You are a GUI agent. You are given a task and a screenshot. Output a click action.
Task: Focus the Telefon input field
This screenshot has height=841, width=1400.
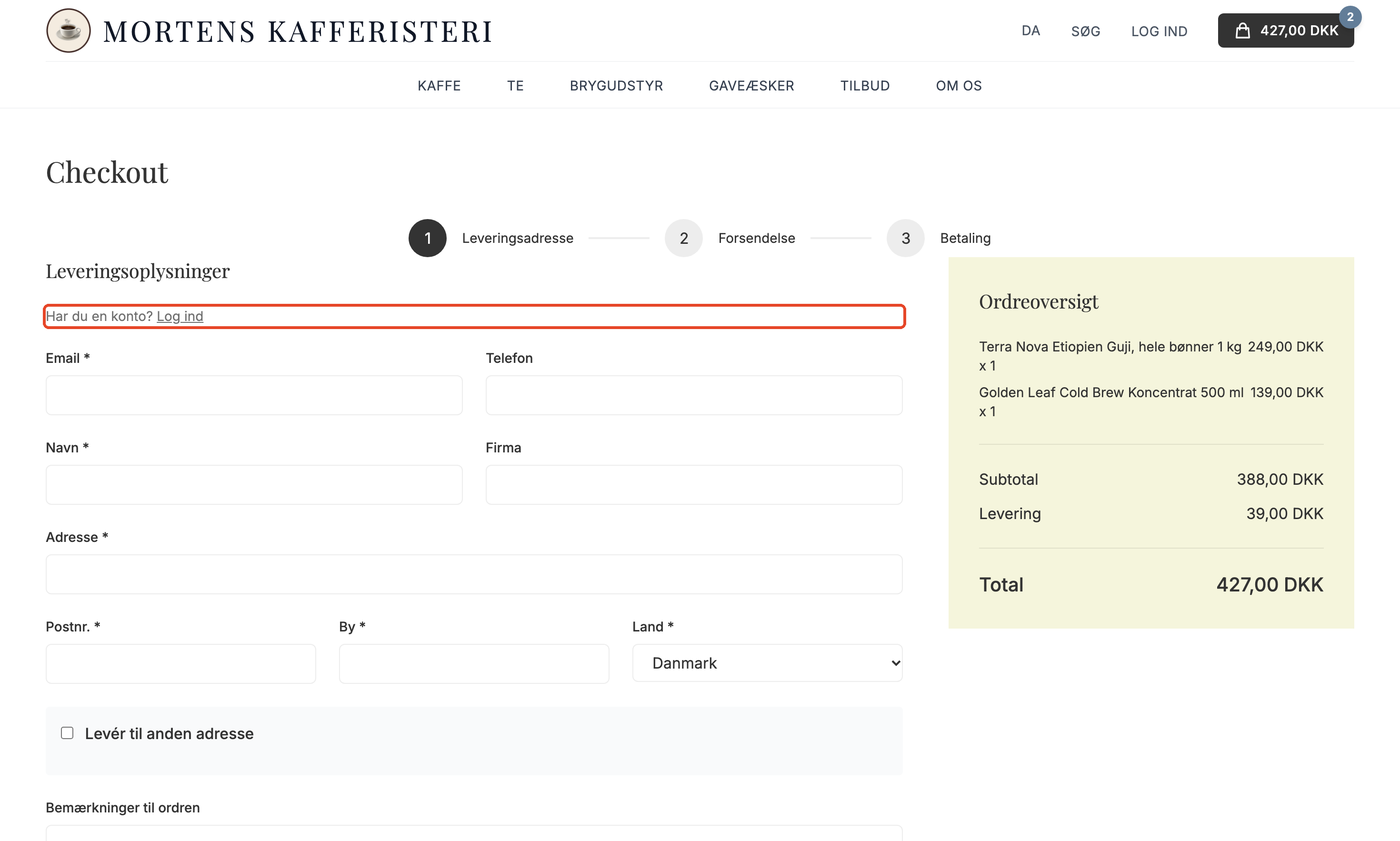click(x=694, y=395)
